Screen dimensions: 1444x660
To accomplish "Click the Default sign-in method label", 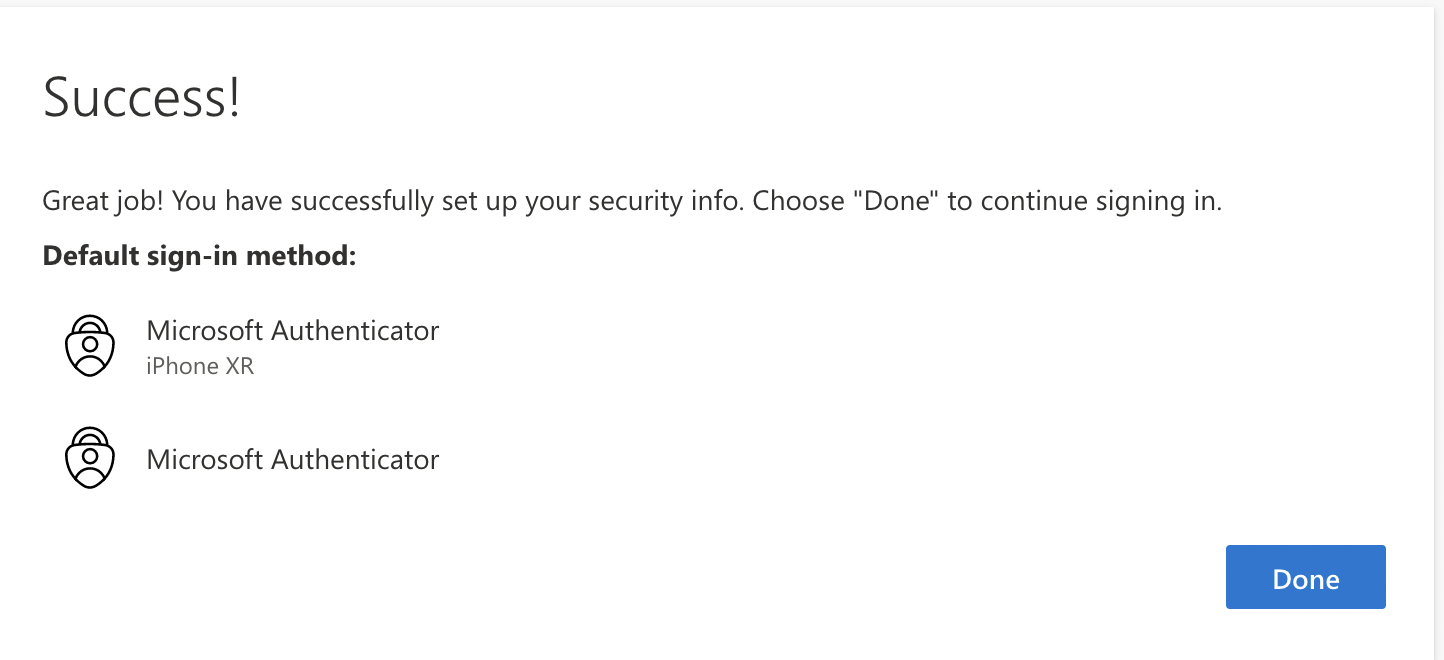I will click(x=200, y=256).
